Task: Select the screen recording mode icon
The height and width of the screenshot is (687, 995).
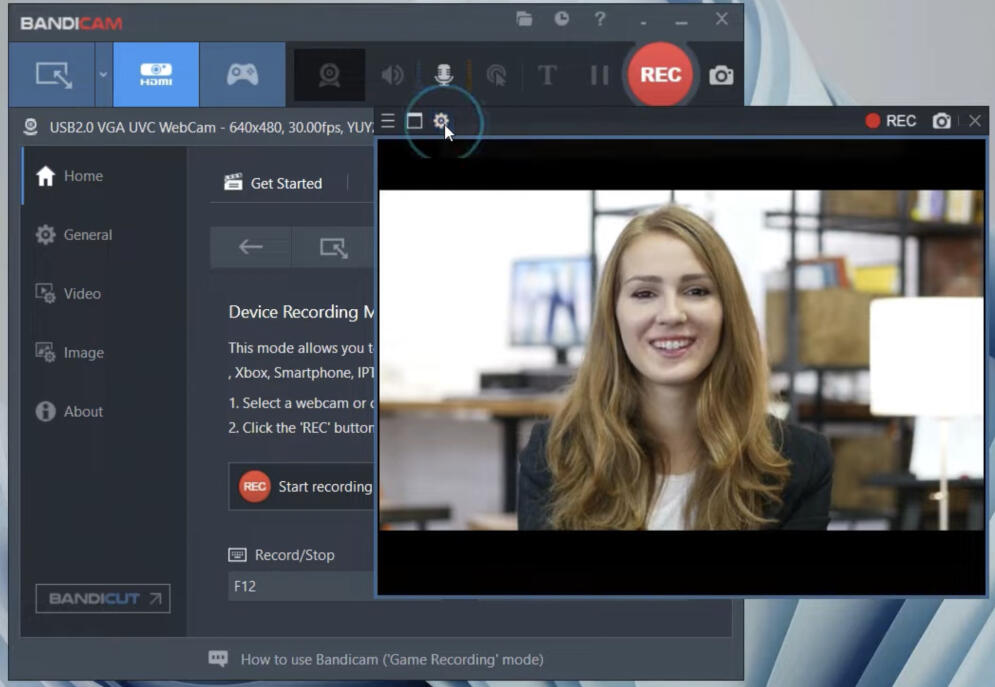Action: [x=52, y=74]
